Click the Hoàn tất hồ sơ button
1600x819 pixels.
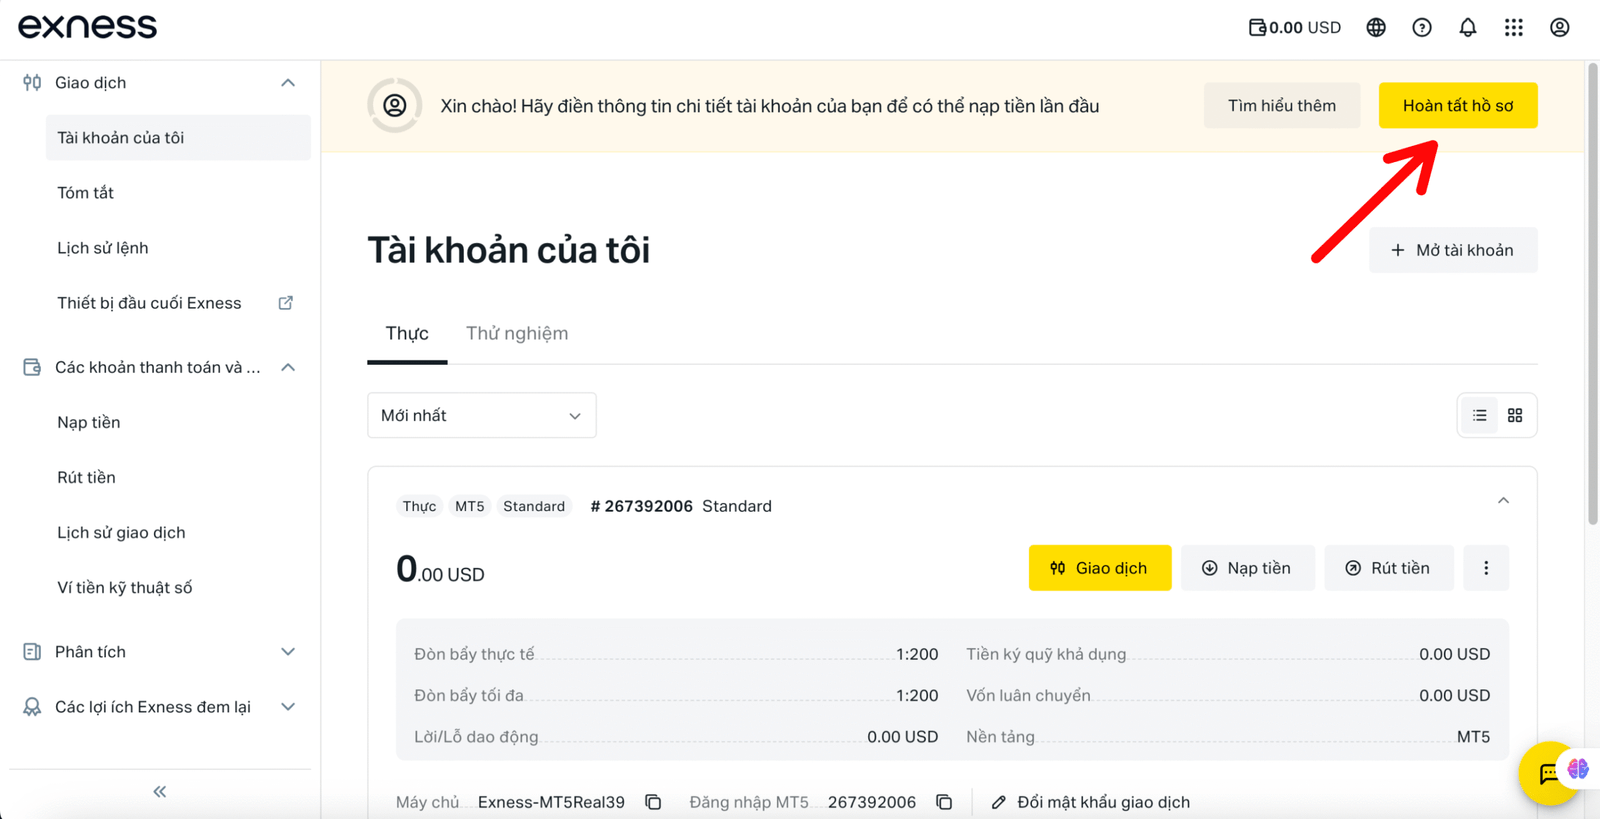tap(1457, 105)
